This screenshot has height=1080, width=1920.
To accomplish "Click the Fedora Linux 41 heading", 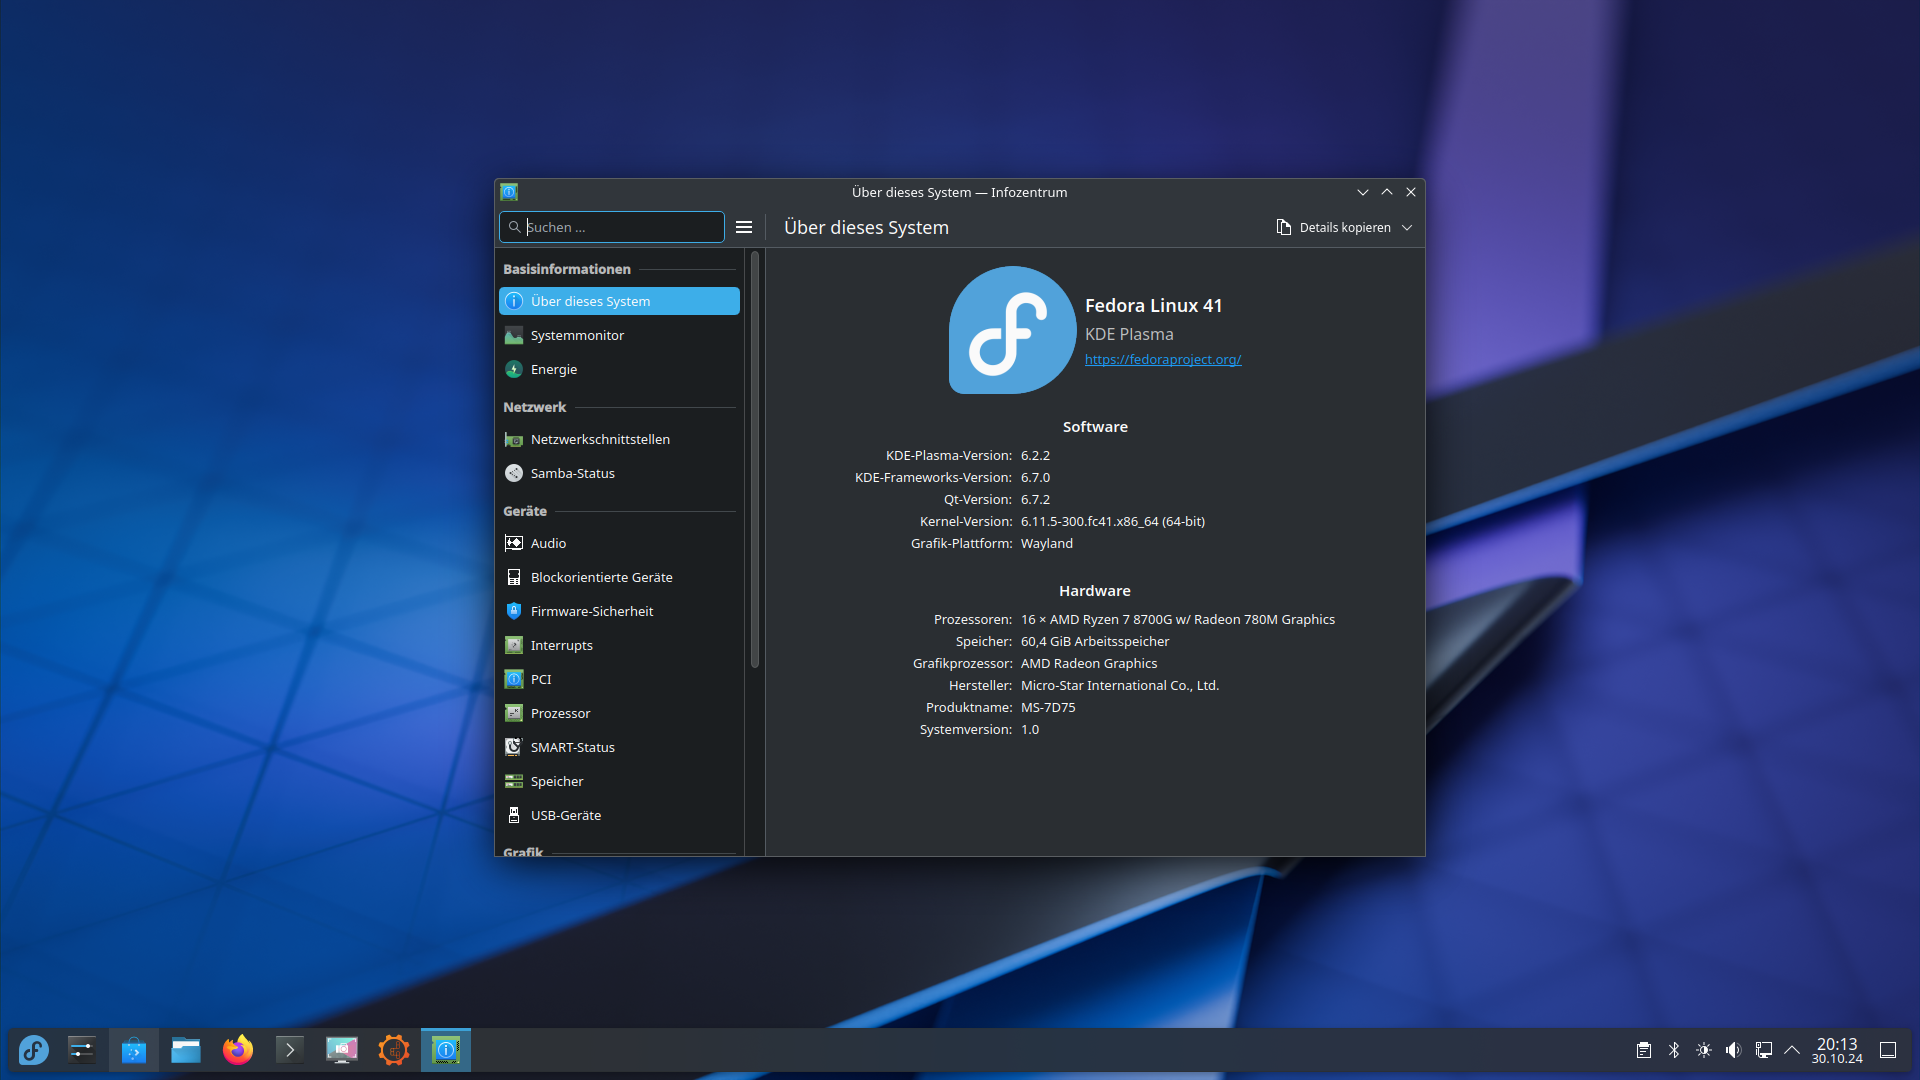I will click(x=1153, y=306).
